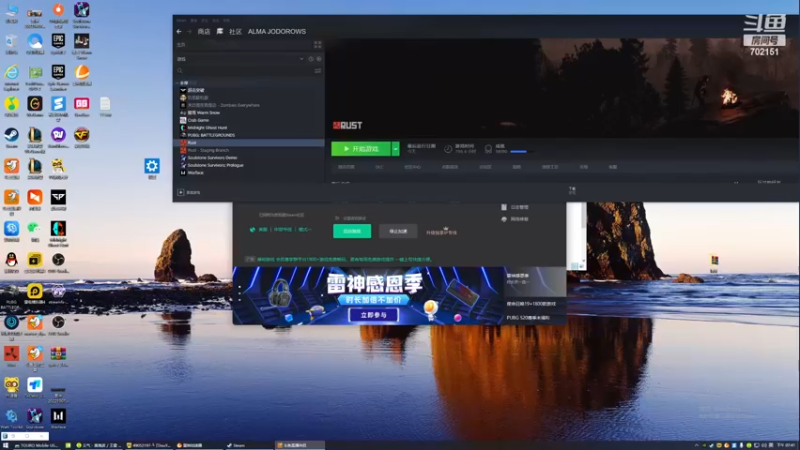Image resolution: width=800 pixels, height=450 pixels.
Task: Open WeGame desktop icon
Action: (35, 106)
